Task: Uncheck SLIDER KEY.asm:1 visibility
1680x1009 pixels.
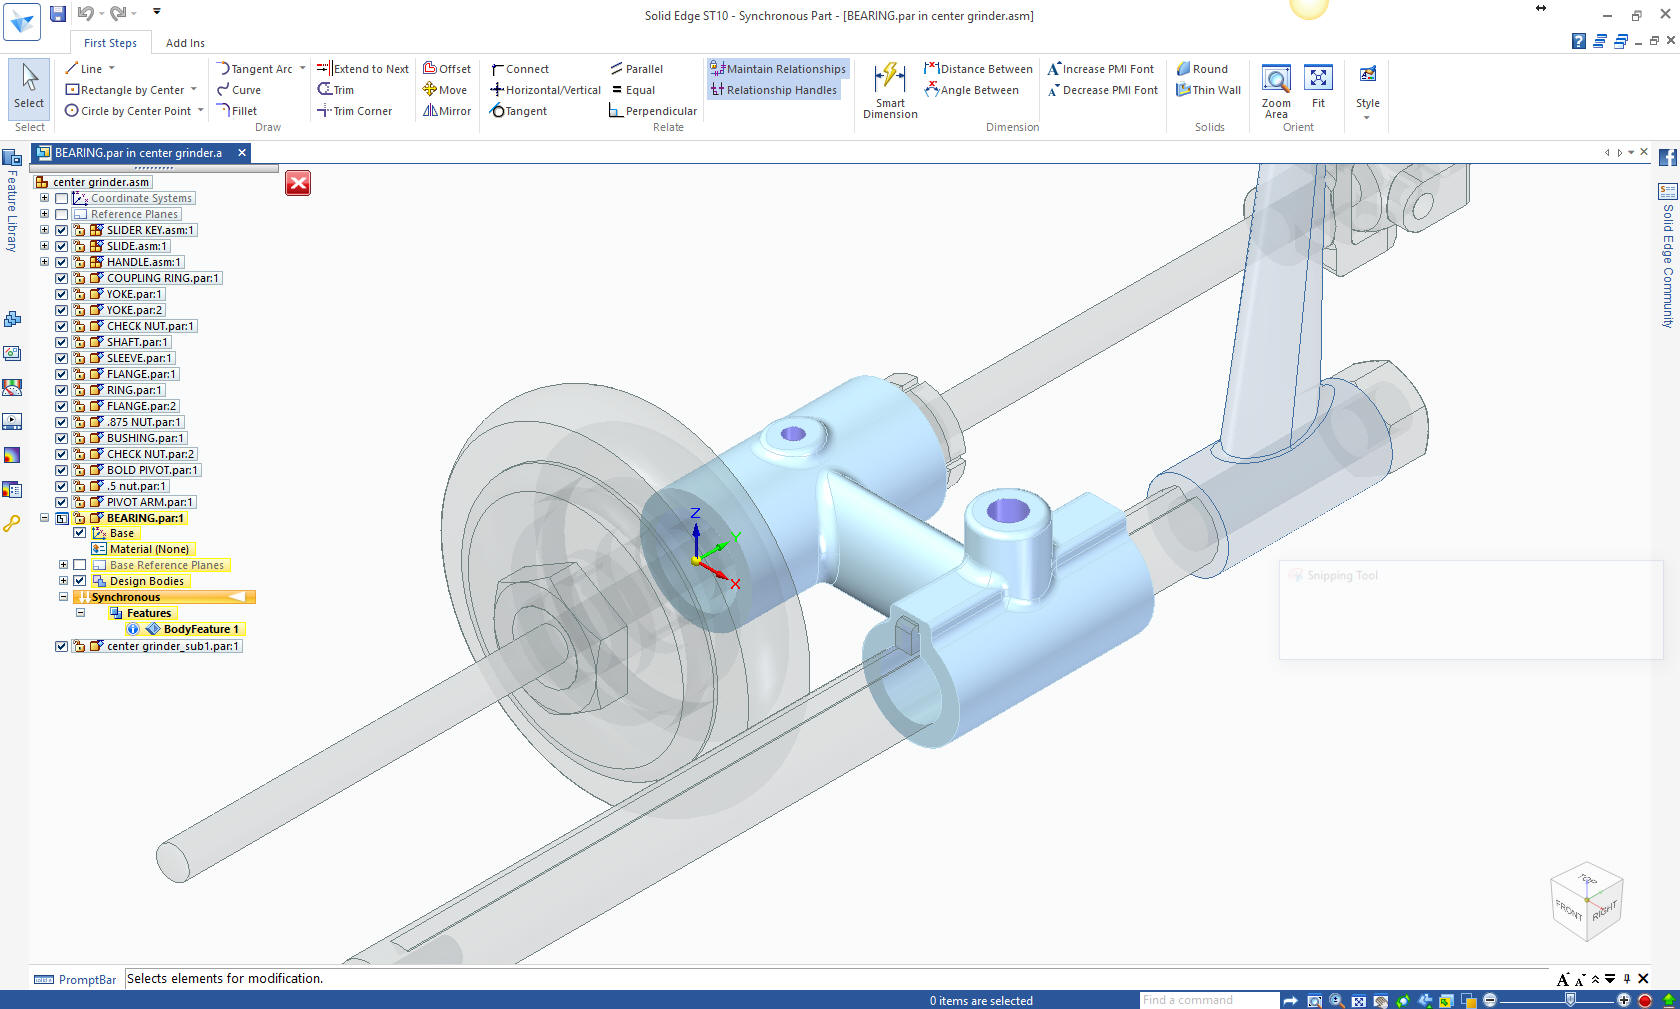Action: pos(62,230)
